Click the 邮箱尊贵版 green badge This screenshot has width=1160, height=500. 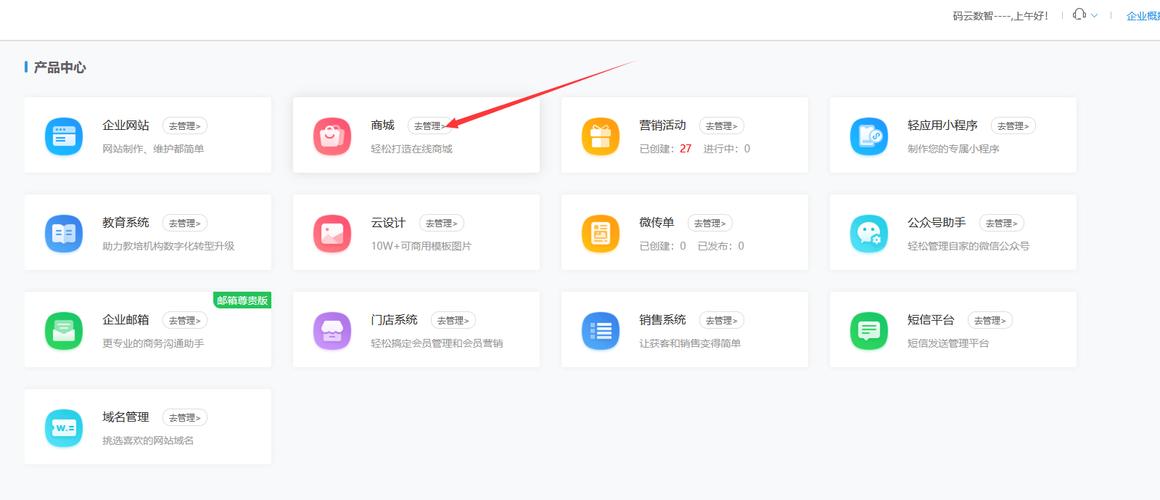pyautogui.click(x=242, y=300)
